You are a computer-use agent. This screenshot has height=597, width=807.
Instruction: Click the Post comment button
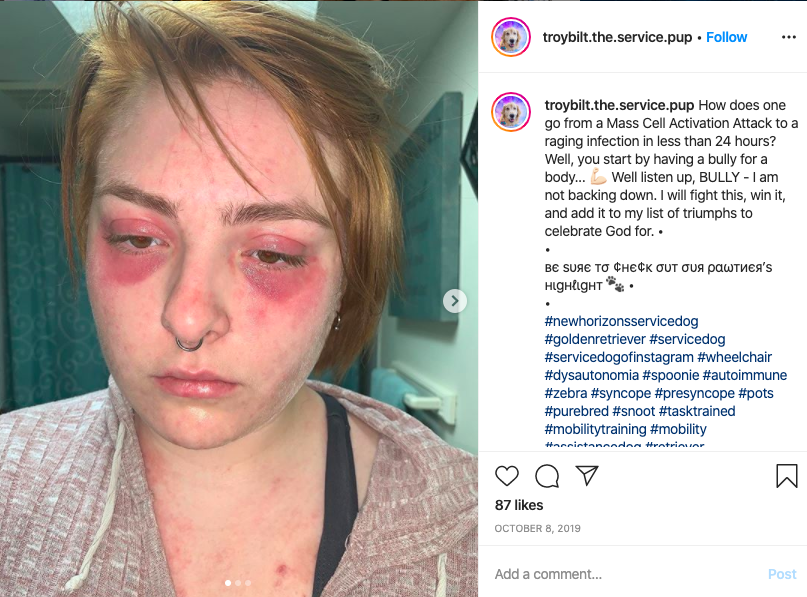click(782, 574)
